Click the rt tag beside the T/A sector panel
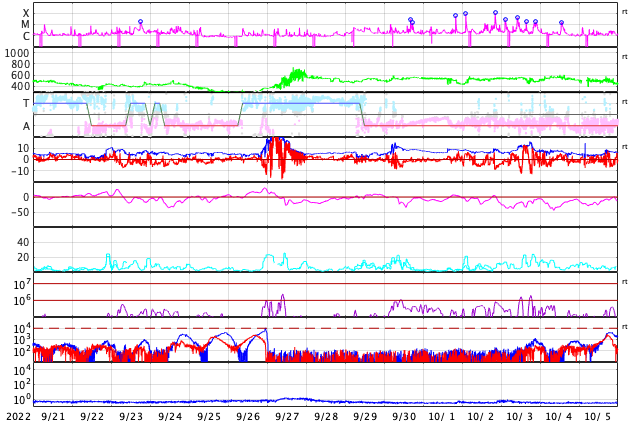 pyautogui.click(x=624, y=102)
